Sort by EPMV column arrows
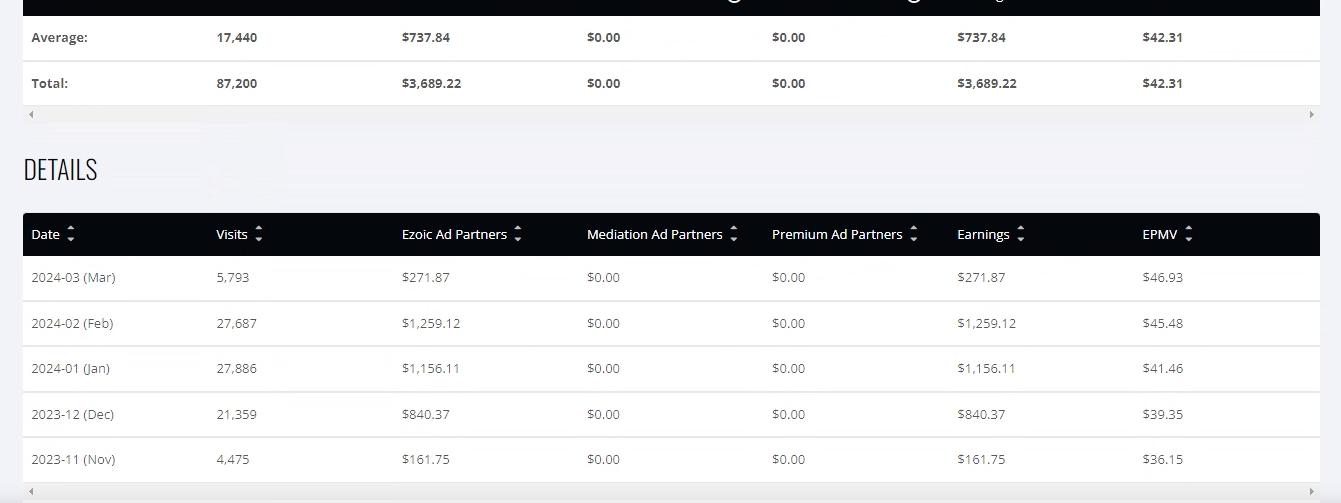Screen dimensions: 1341x503 click(x=1188, y=234)
